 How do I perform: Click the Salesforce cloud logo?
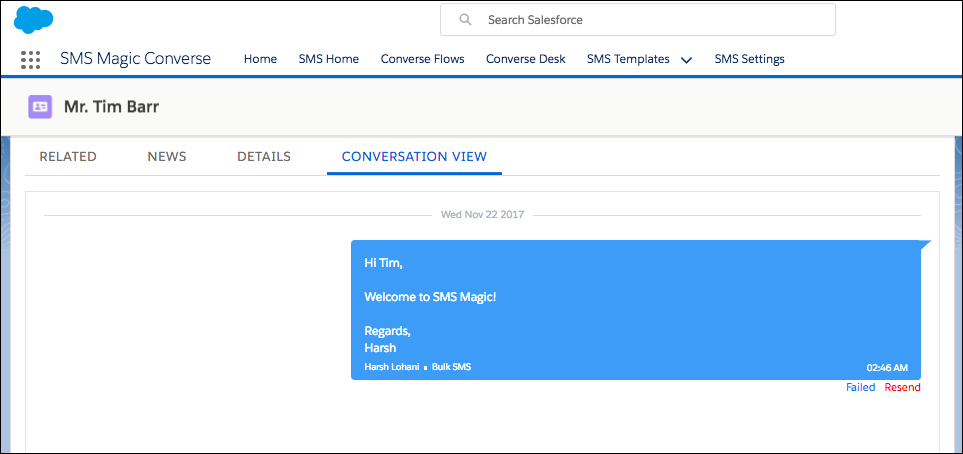tap(33, 20)
